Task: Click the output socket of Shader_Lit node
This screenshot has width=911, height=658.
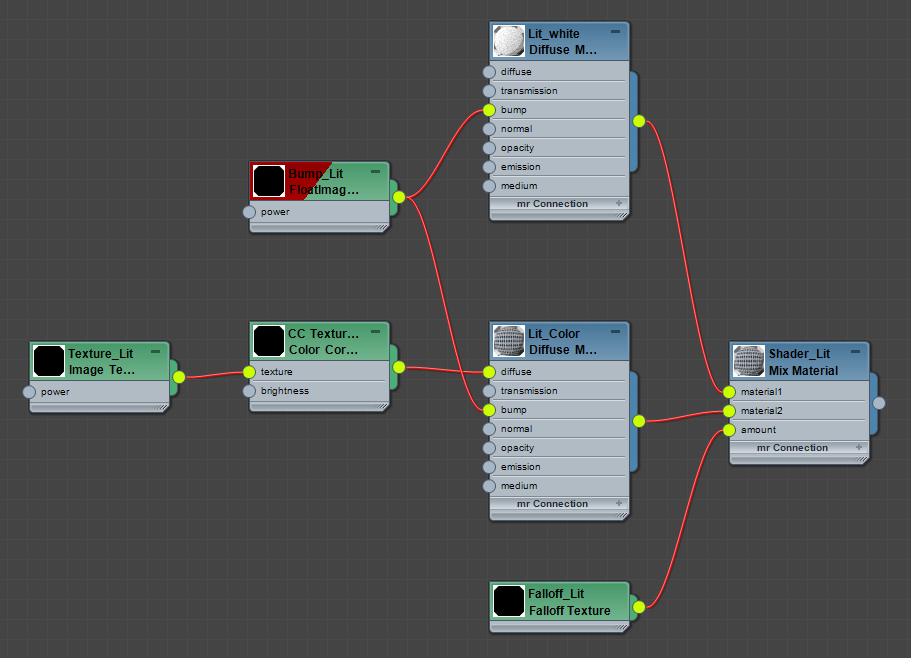Action: click(x=879, y=402)
